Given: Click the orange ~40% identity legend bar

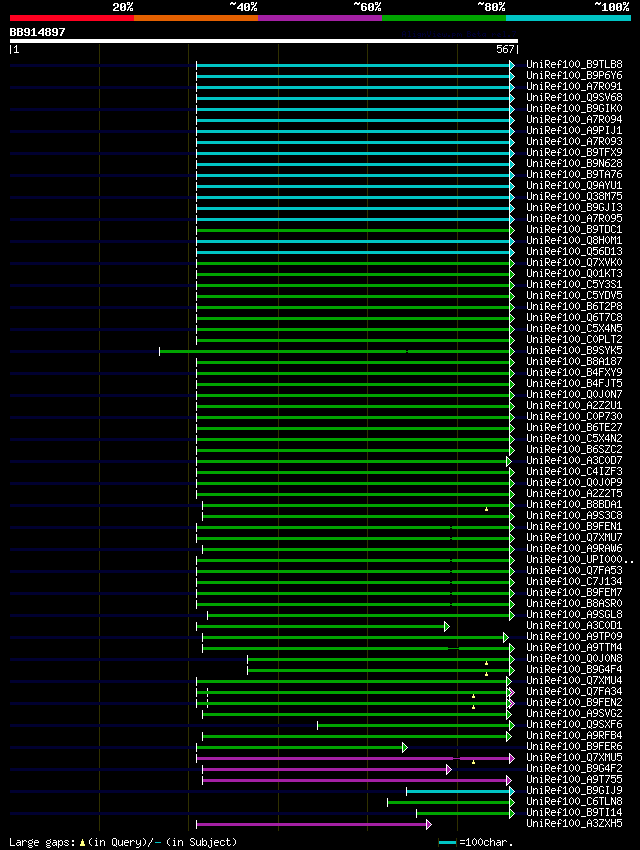Looking at the screenshot, I should click(196, 18).
